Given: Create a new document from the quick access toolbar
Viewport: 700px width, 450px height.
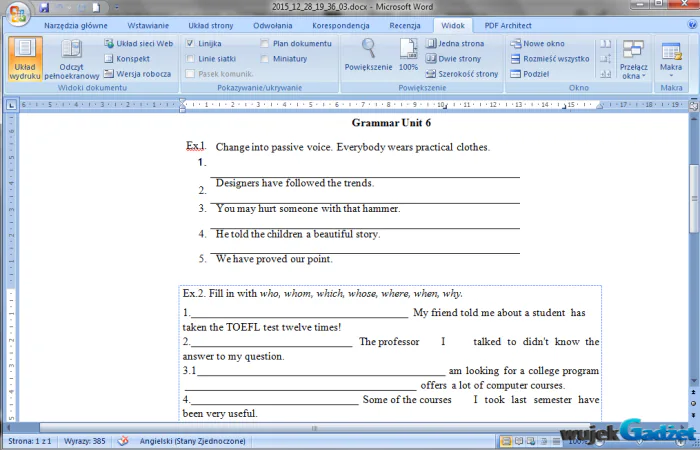Looking at the screenshot, I should (x=96, y=7).
